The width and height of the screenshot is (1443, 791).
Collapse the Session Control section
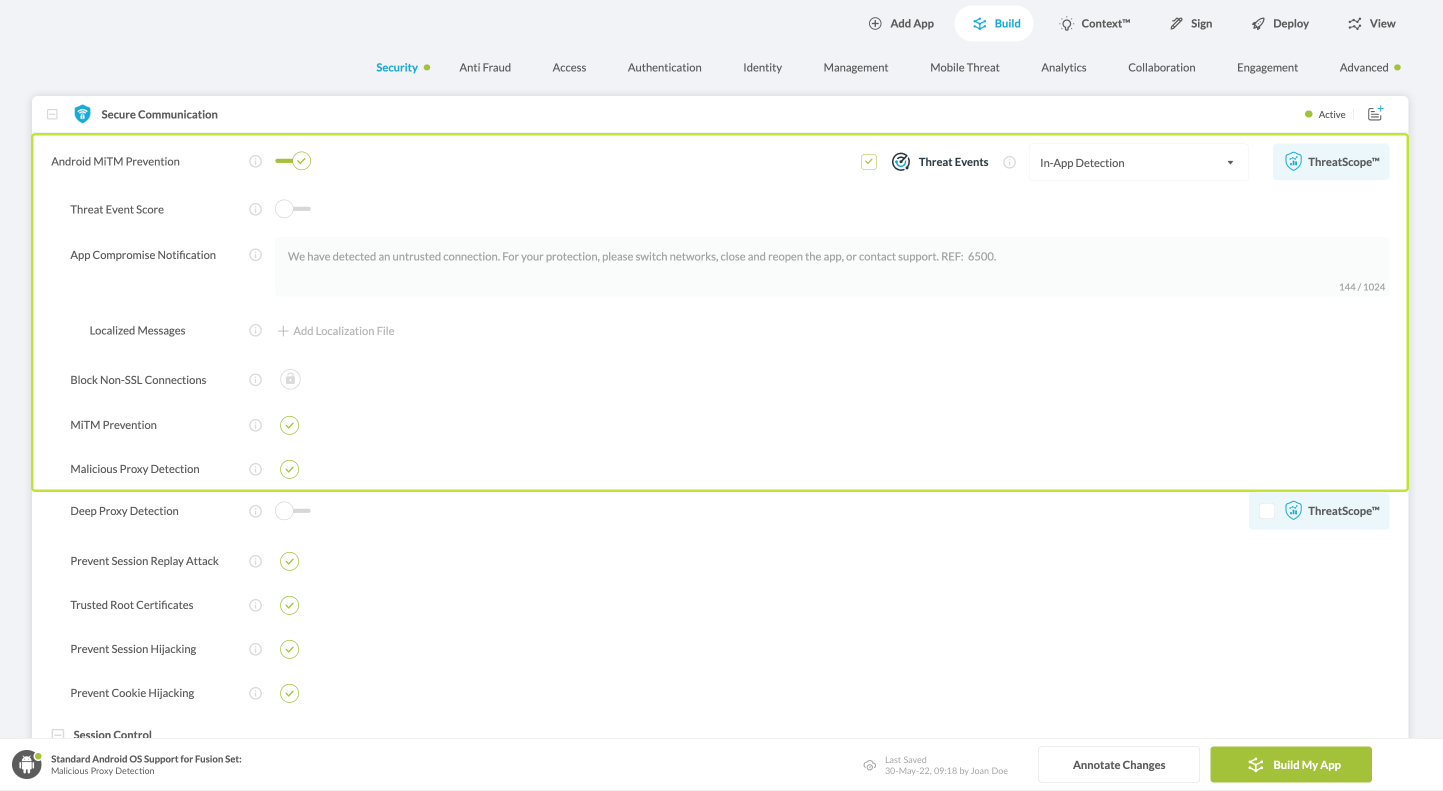[x=58, y=735]
